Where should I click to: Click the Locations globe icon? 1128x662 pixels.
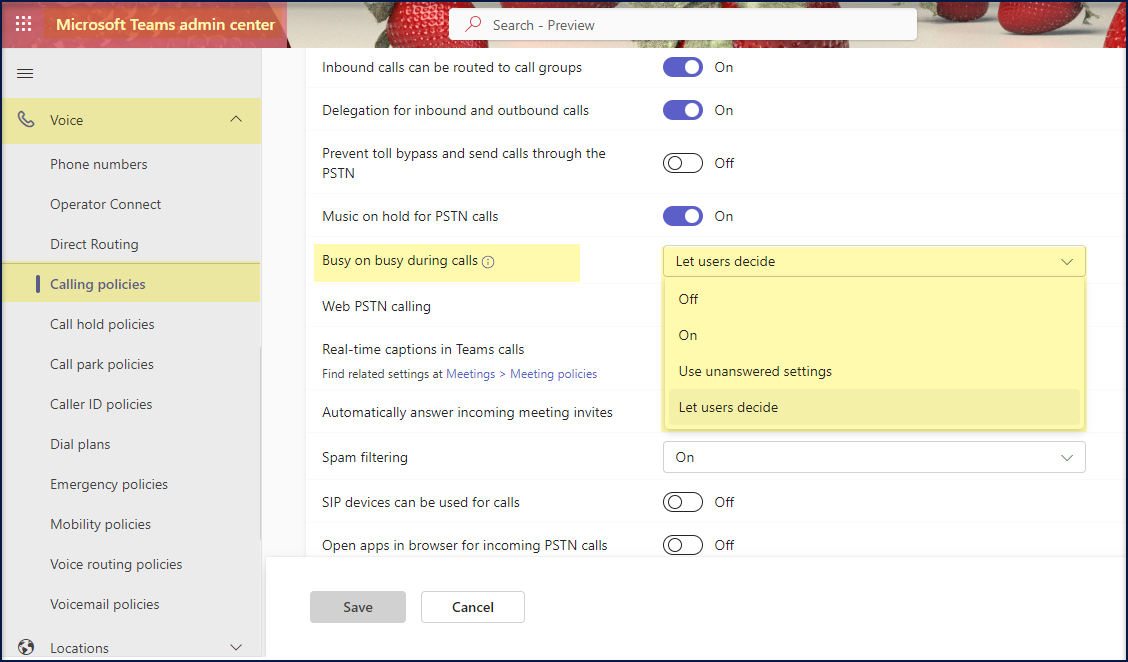27,648
